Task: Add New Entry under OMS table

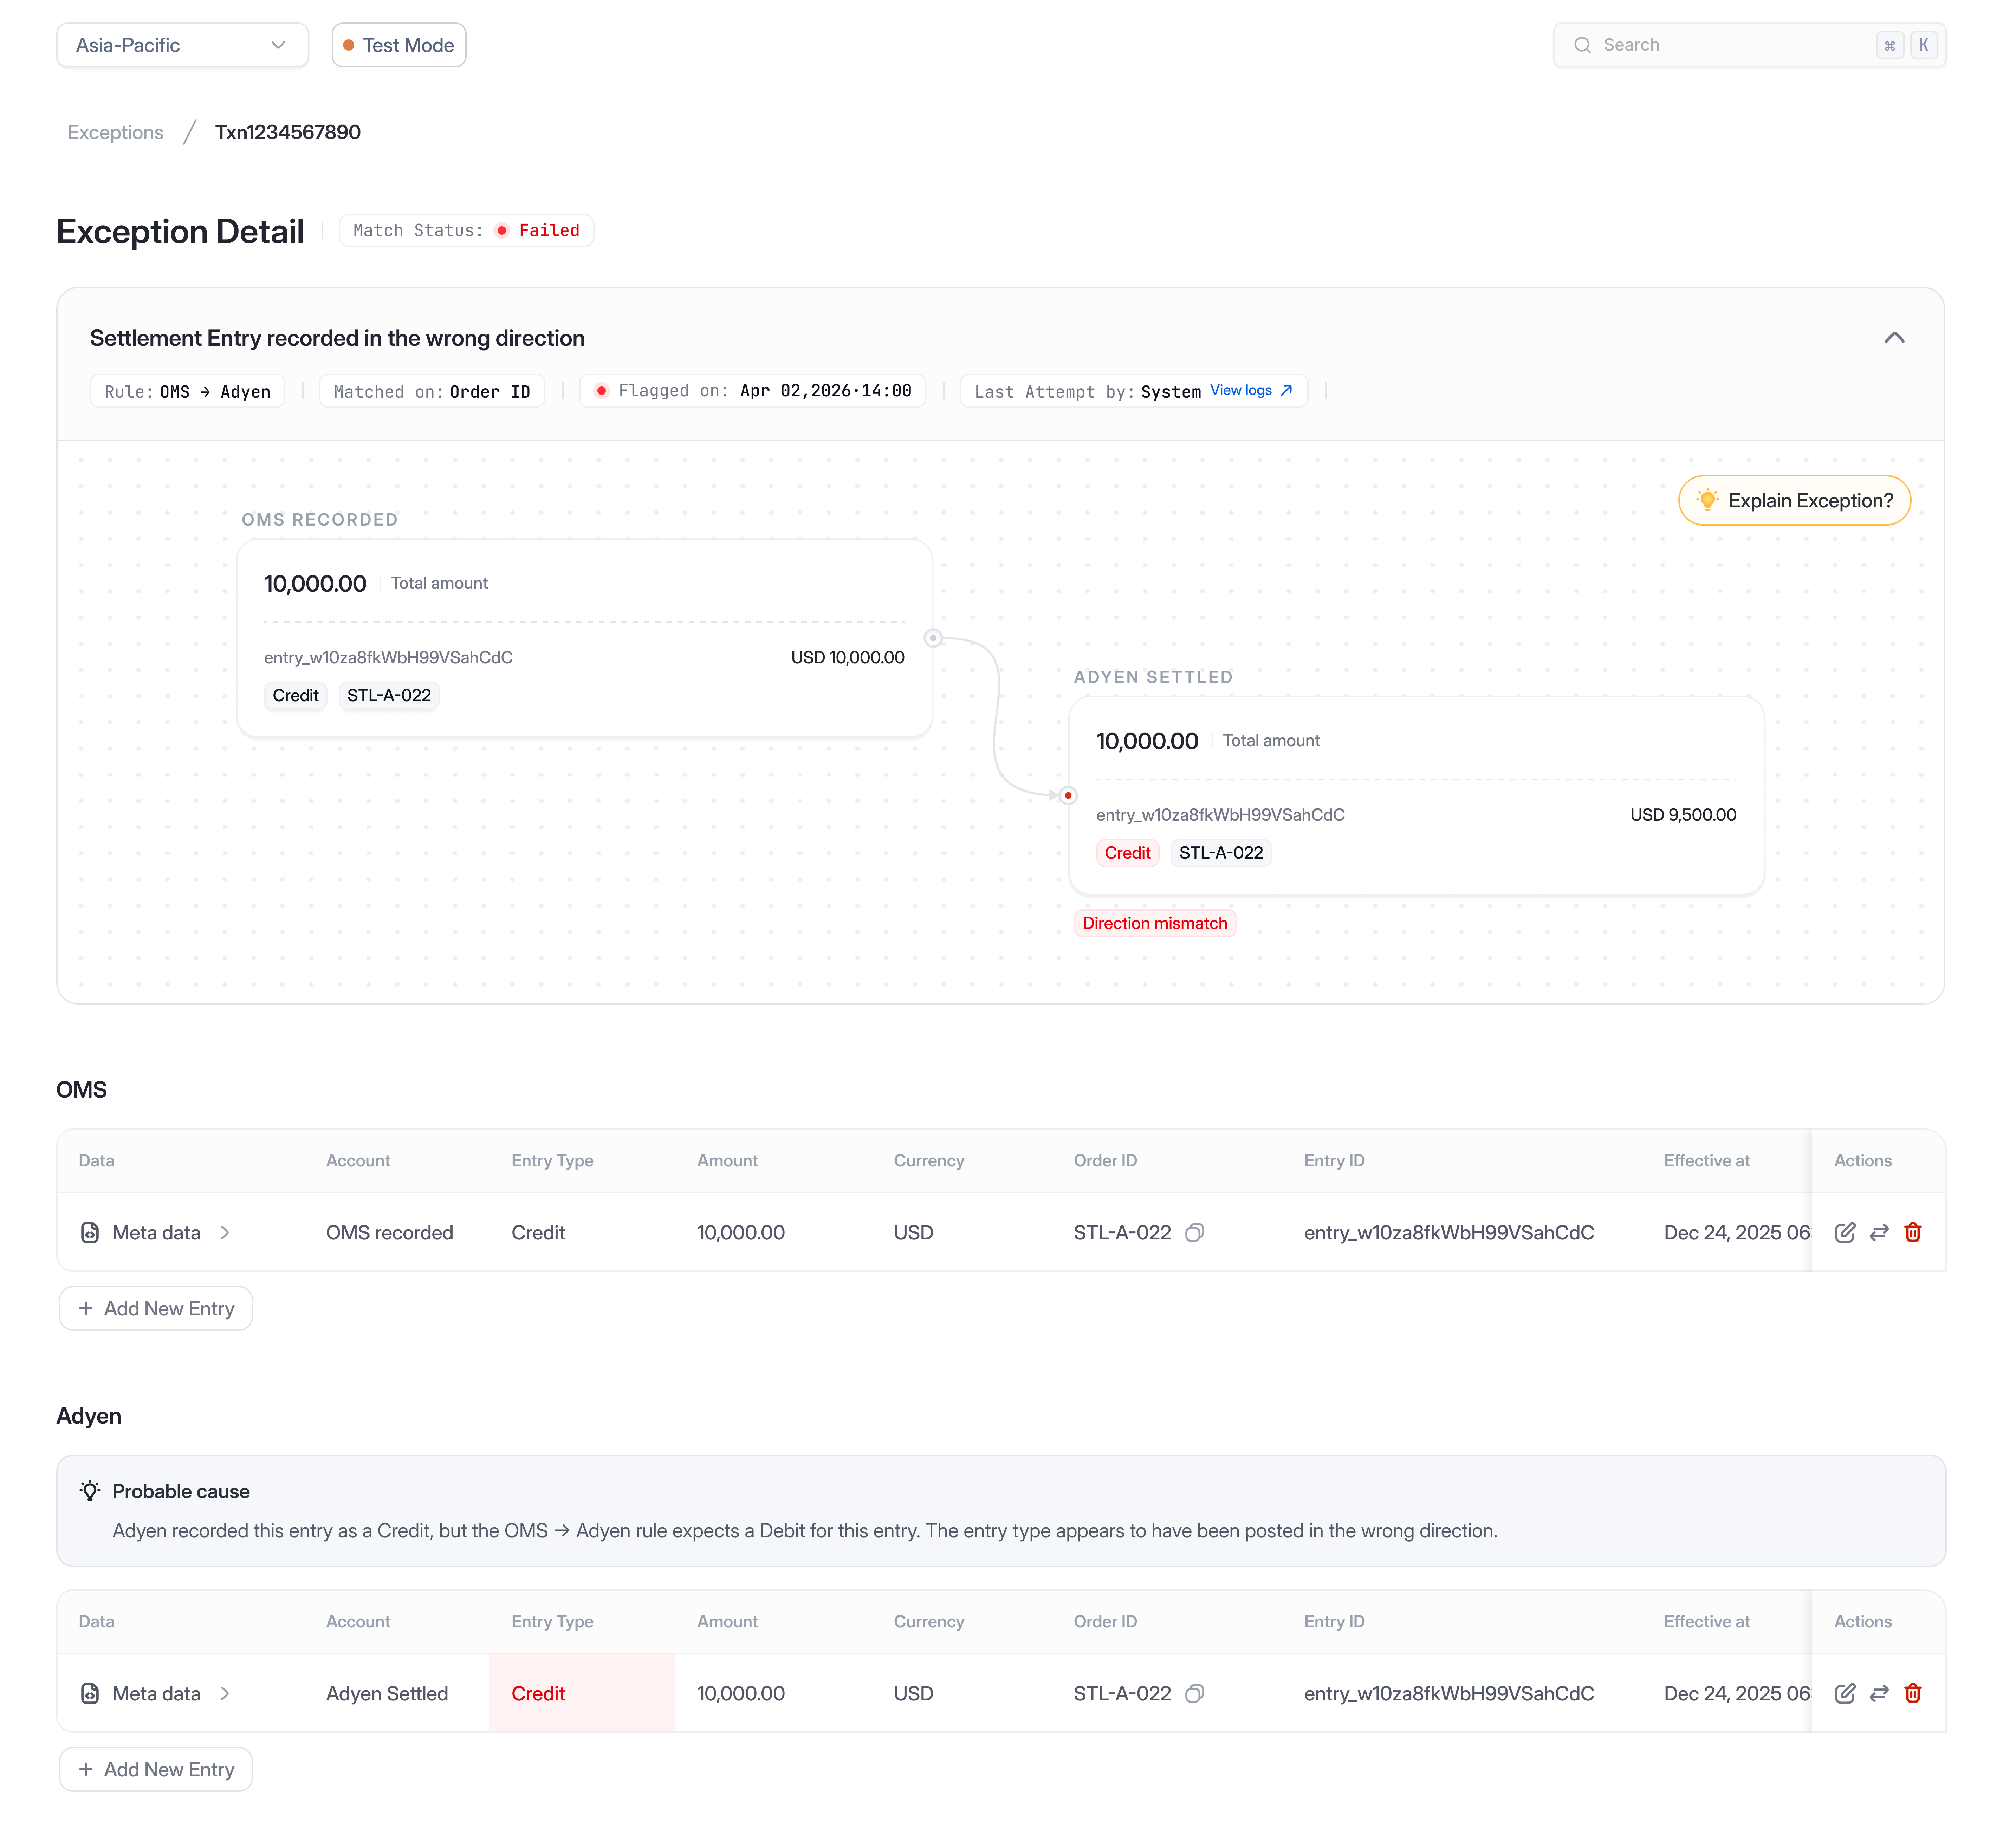Action: (x=156, y=1308)
